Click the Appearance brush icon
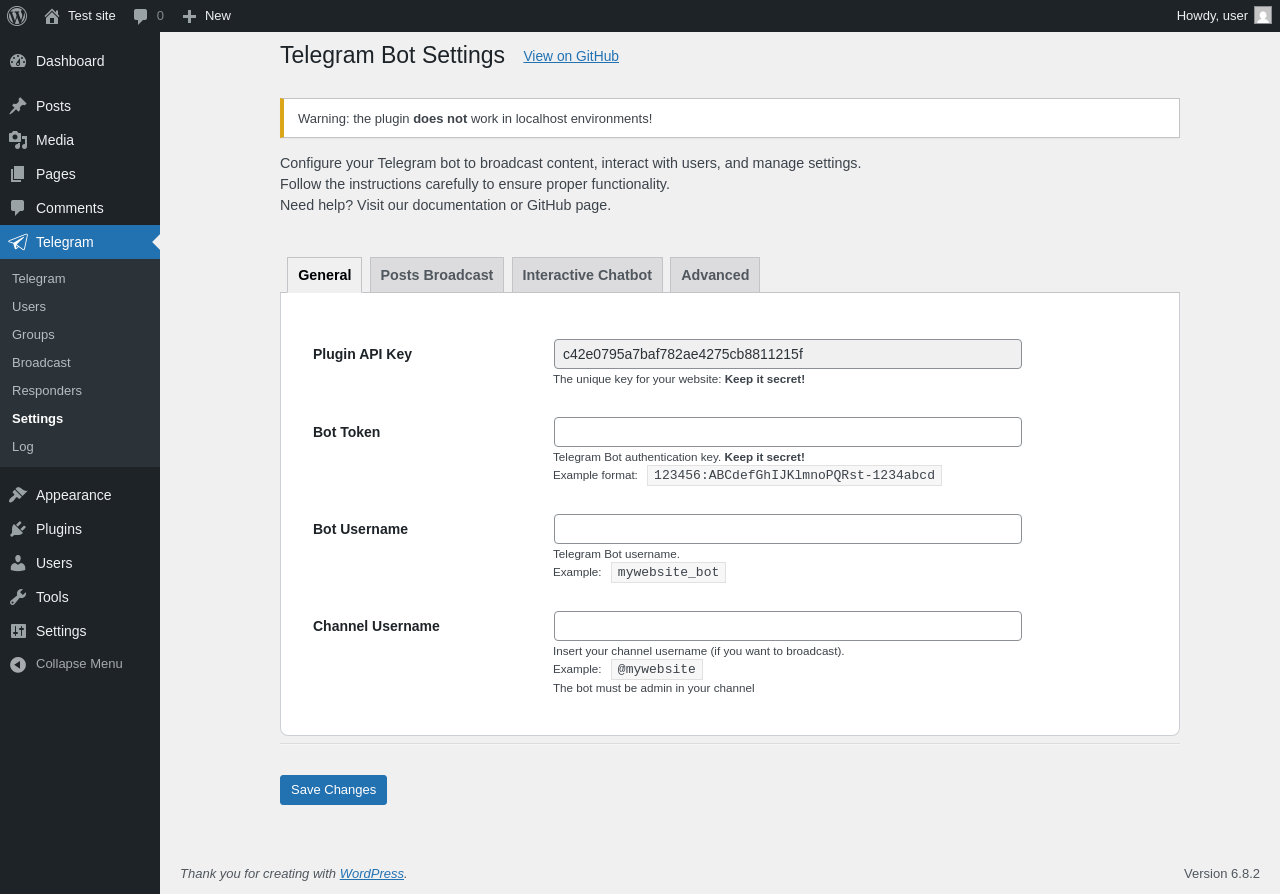This screenshot has height=894, width=1280. 18,495
